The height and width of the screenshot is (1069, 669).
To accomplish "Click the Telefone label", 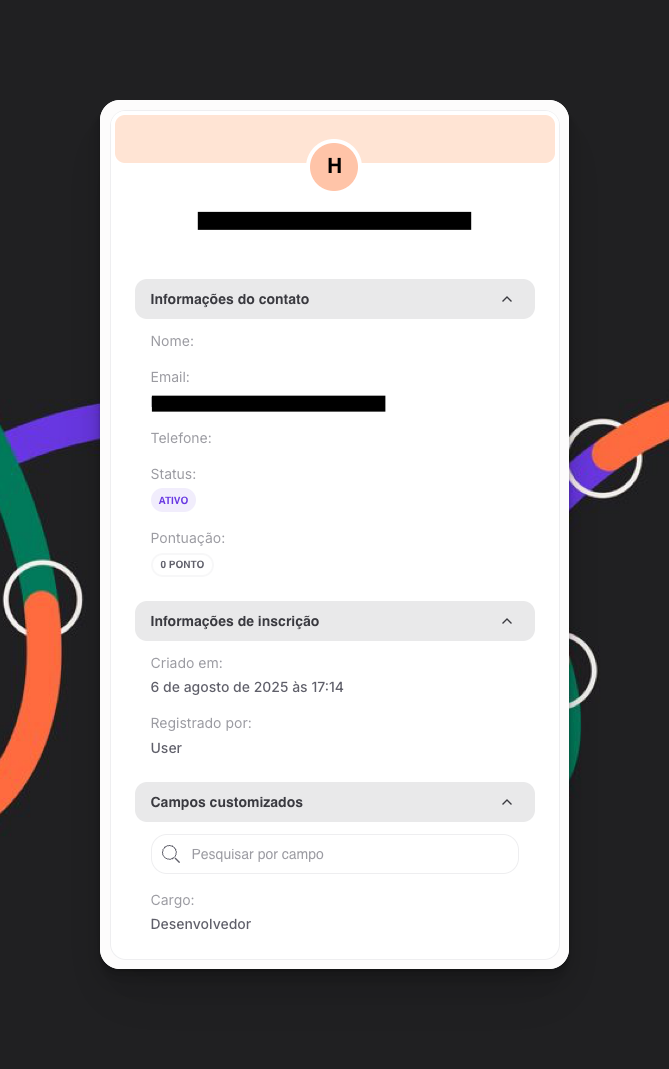I will point(181,438).
